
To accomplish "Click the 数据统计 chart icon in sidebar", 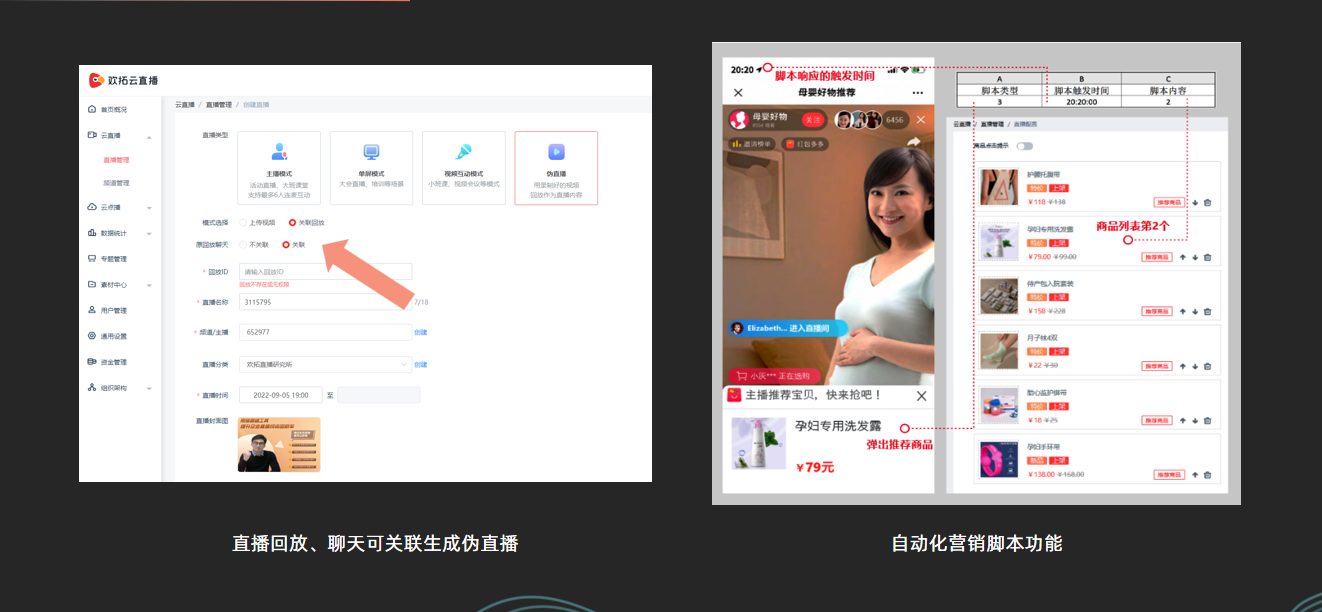I will 92,233.
